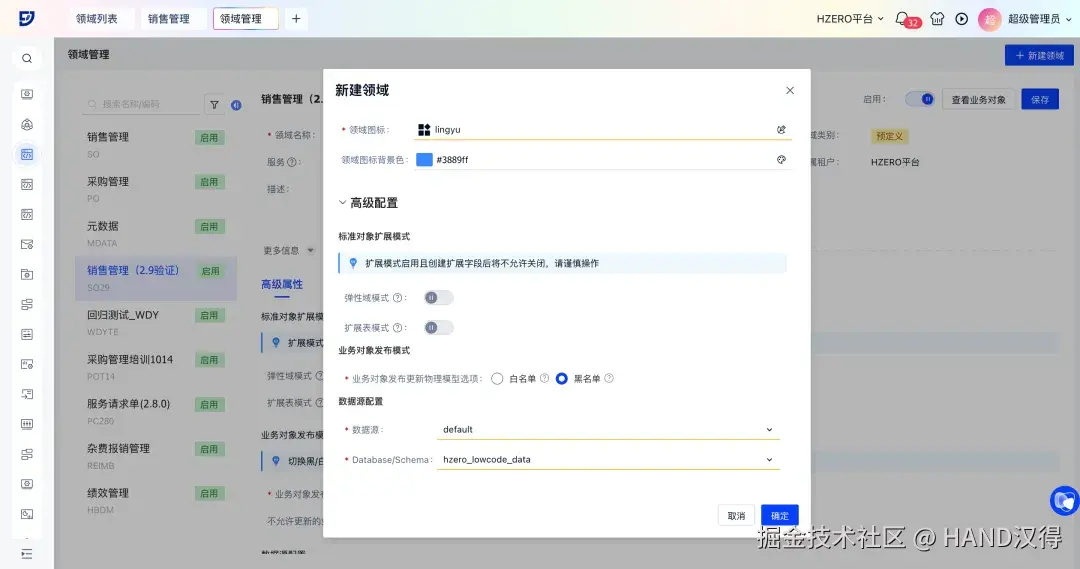This screenshot has width=1080, height=569.
Task: Collapse the 高级配置 section
Action: [x=368, y=203]
